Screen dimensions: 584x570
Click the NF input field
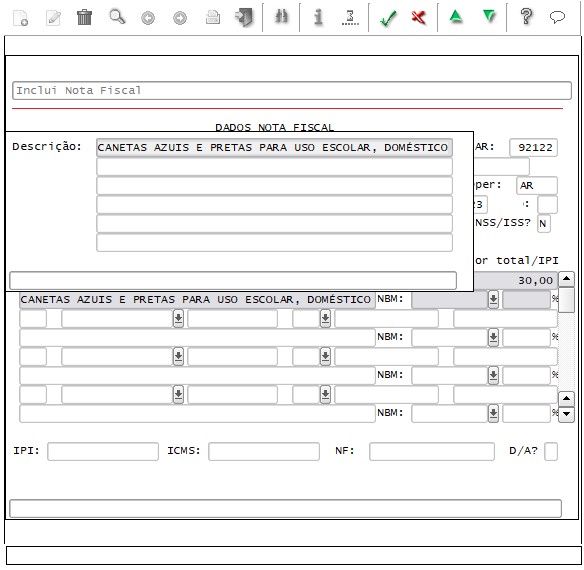(x=432, y=452)
